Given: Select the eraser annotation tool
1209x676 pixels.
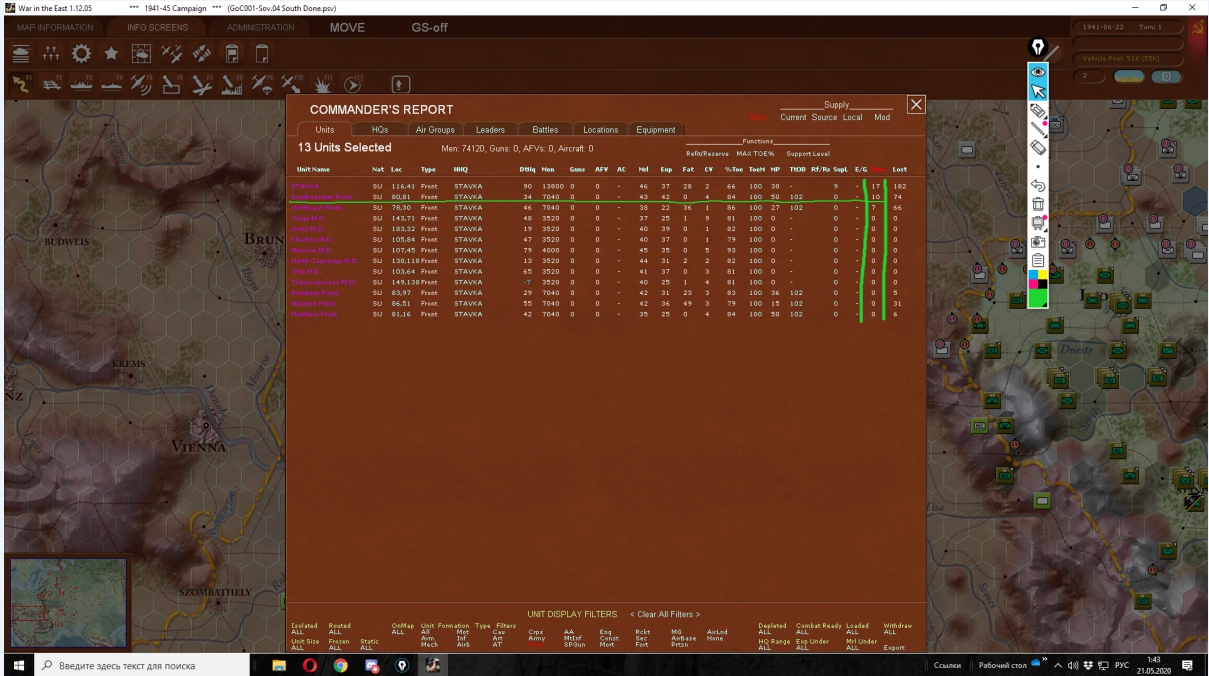Looking at the screenshot, I should point(1038,147).
